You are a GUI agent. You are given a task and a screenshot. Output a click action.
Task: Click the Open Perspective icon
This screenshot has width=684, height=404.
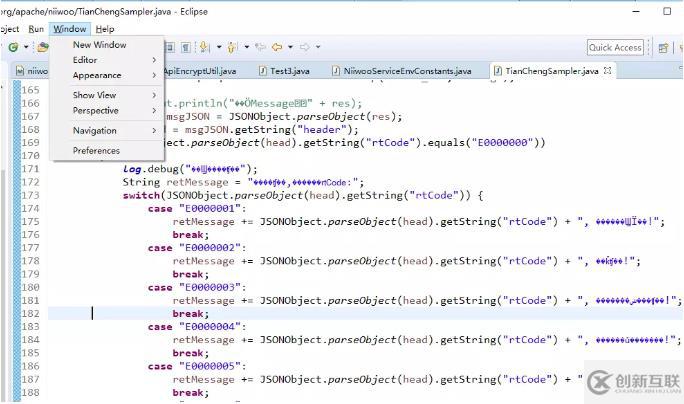(x=663, y=48)
